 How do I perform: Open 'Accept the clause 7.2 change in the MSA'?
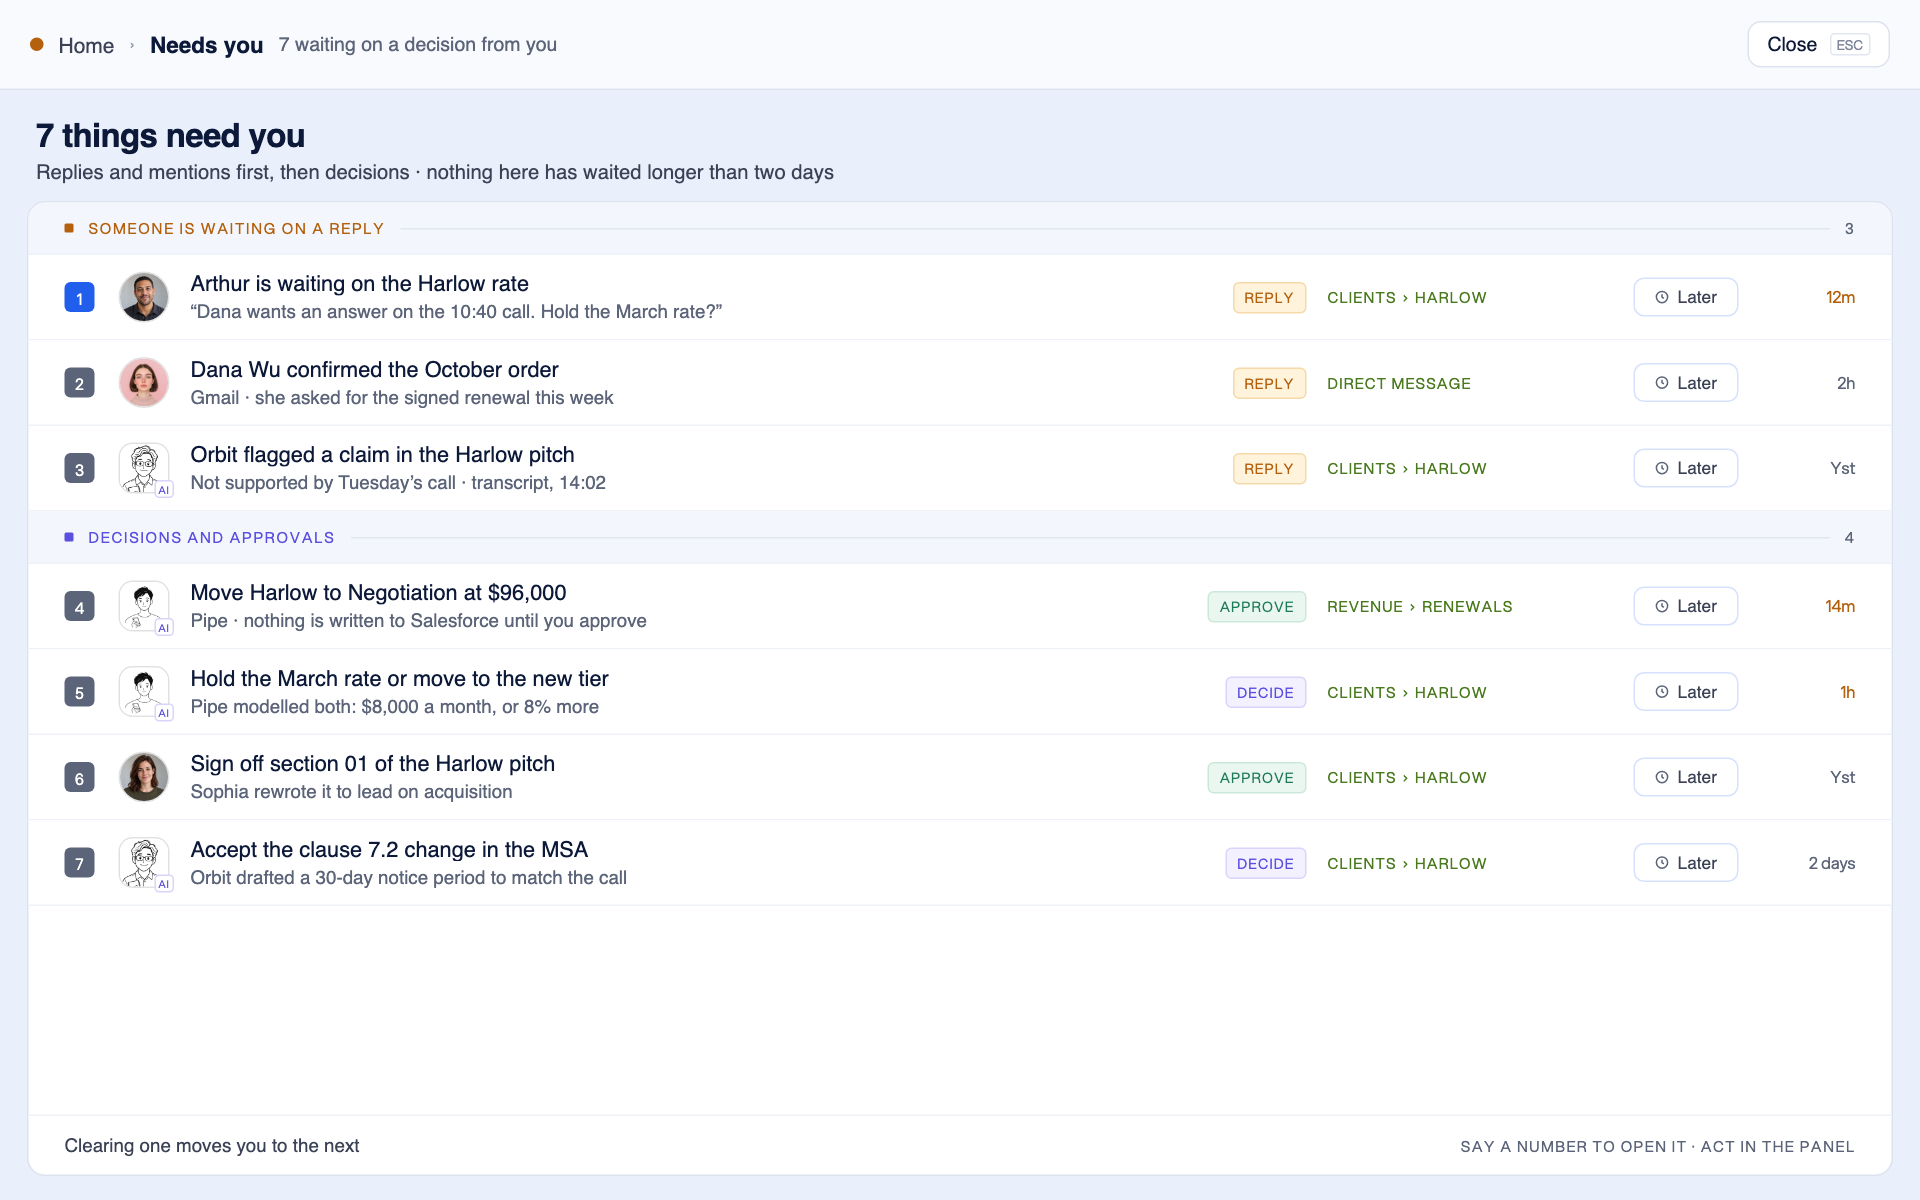coord(389,850)
